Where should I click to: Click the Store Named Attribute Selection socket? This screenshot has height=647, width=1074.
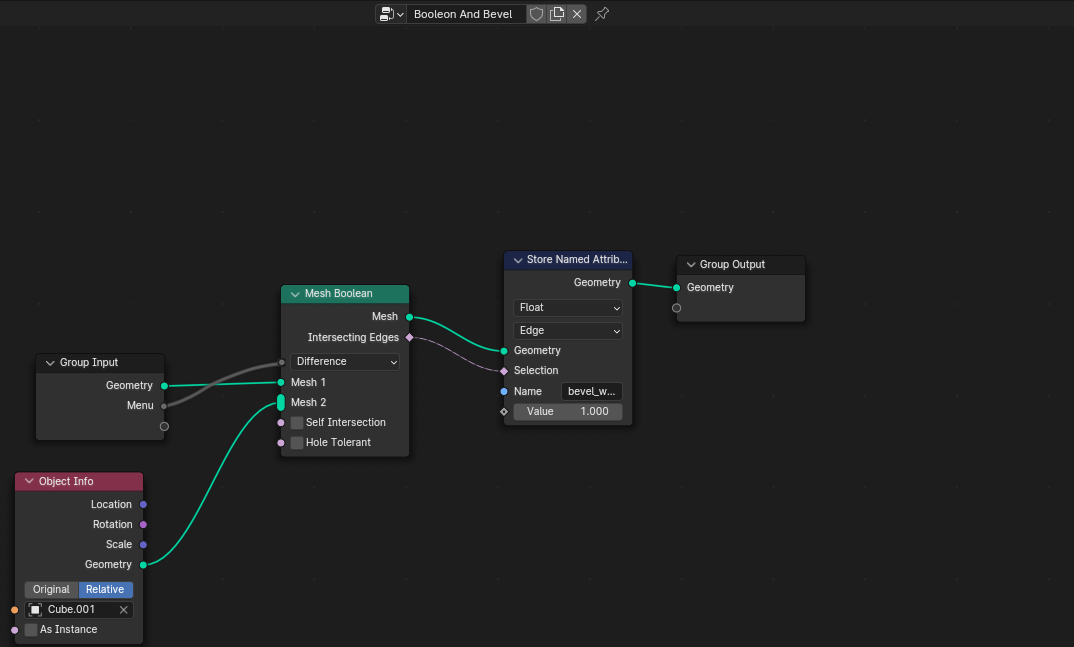pos(504,371)
